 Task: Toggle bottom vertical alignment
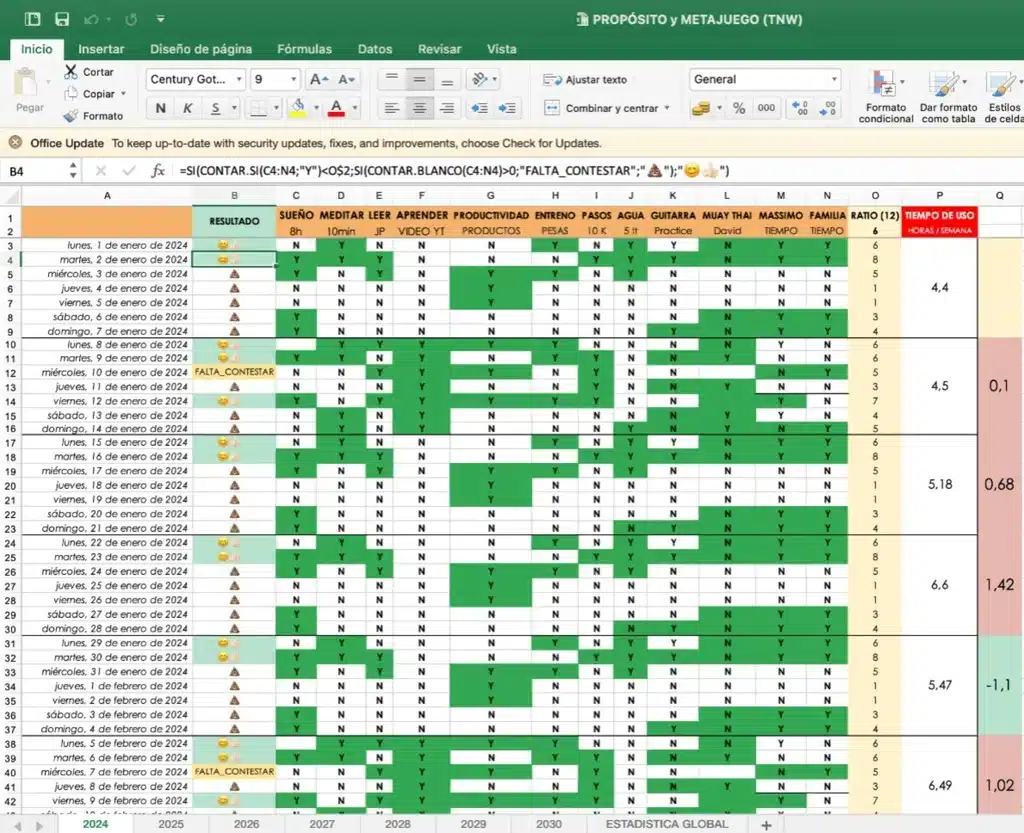pos(447,79)
